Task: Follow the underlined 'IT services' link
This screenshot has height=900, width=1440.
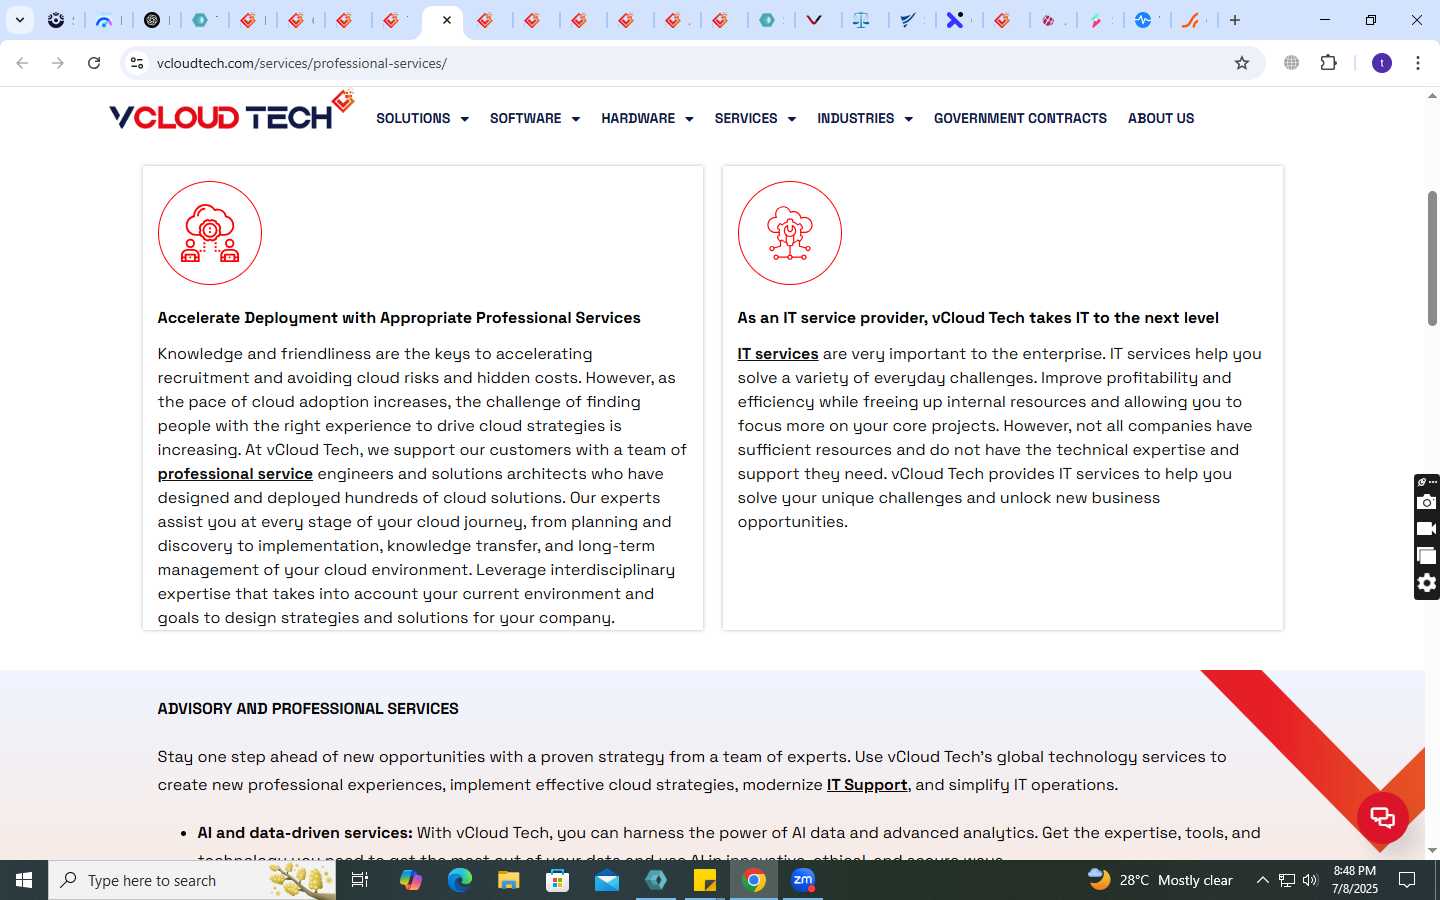Action: [778, 354]
